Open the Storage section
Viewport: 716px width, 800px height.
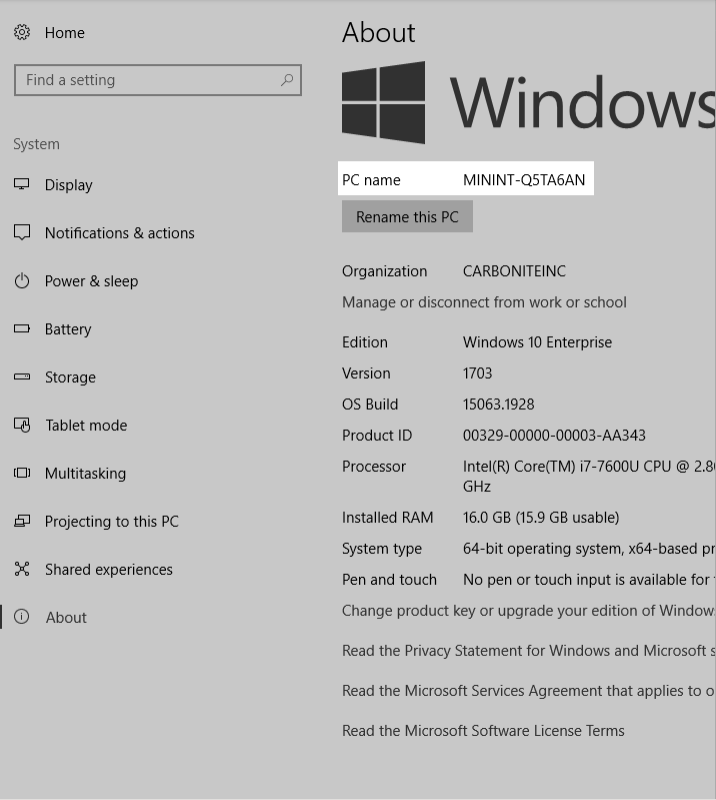(70, 377)
